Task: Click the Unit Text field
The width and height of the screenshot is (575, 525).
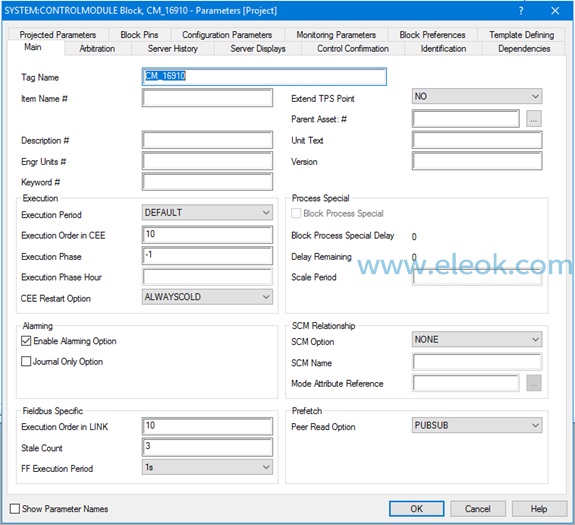Action: [477, 140]
